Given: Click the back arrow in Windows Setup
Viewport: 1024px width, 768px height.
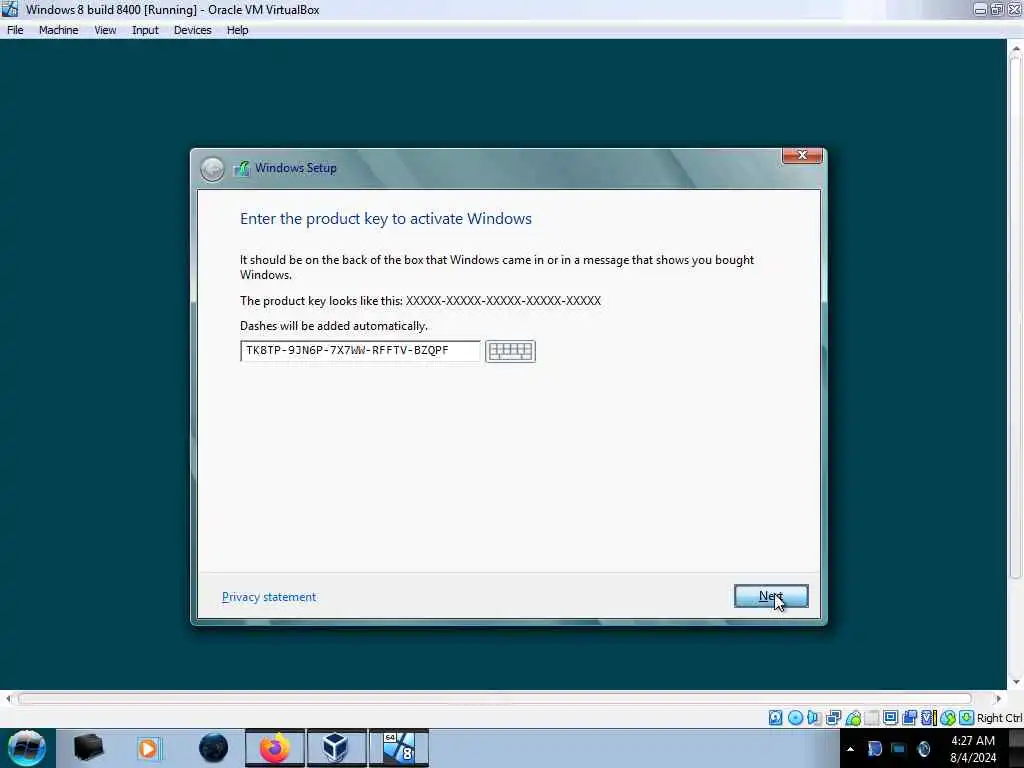Looking at the screenshot, I should coord(212,169).
